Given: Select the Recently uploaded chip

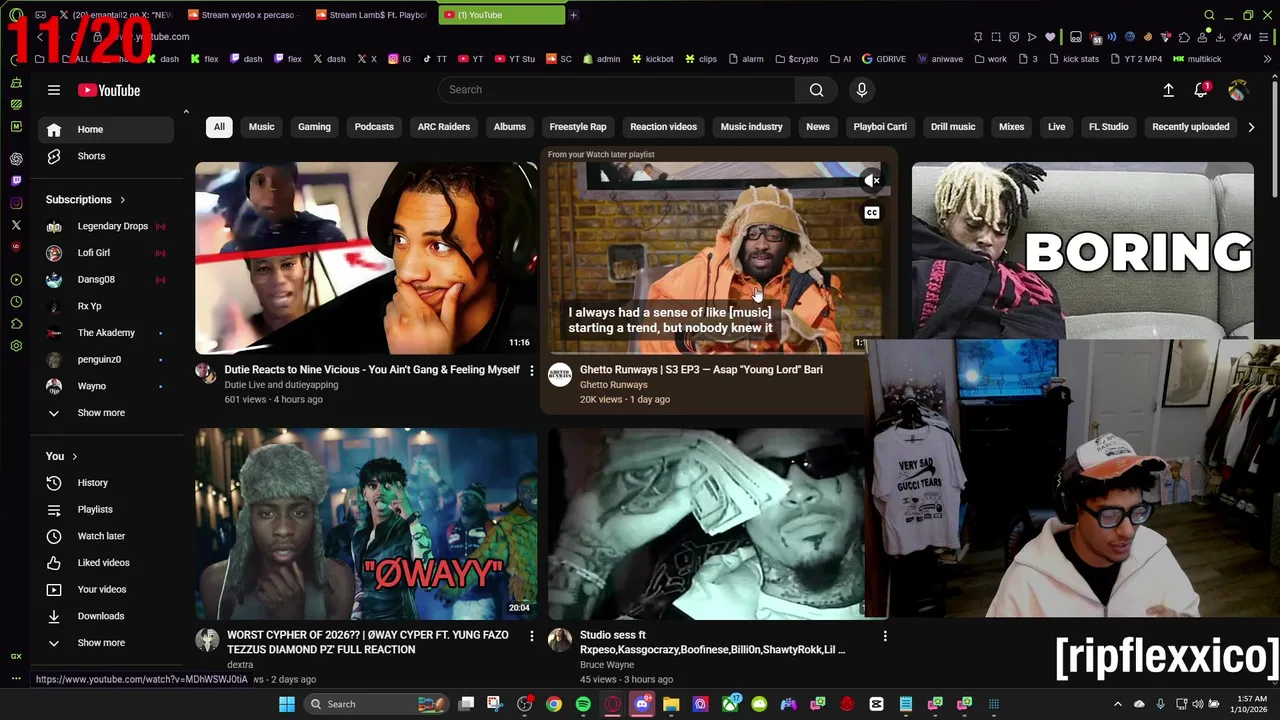Looking at the screenshot, I should [1191, 127].
